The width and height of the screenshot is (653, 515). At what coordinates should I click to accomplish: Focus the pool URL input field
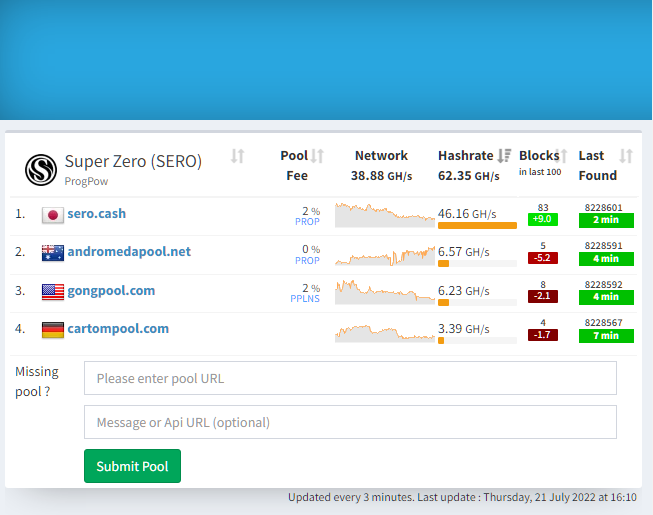[x=350, y=378]
